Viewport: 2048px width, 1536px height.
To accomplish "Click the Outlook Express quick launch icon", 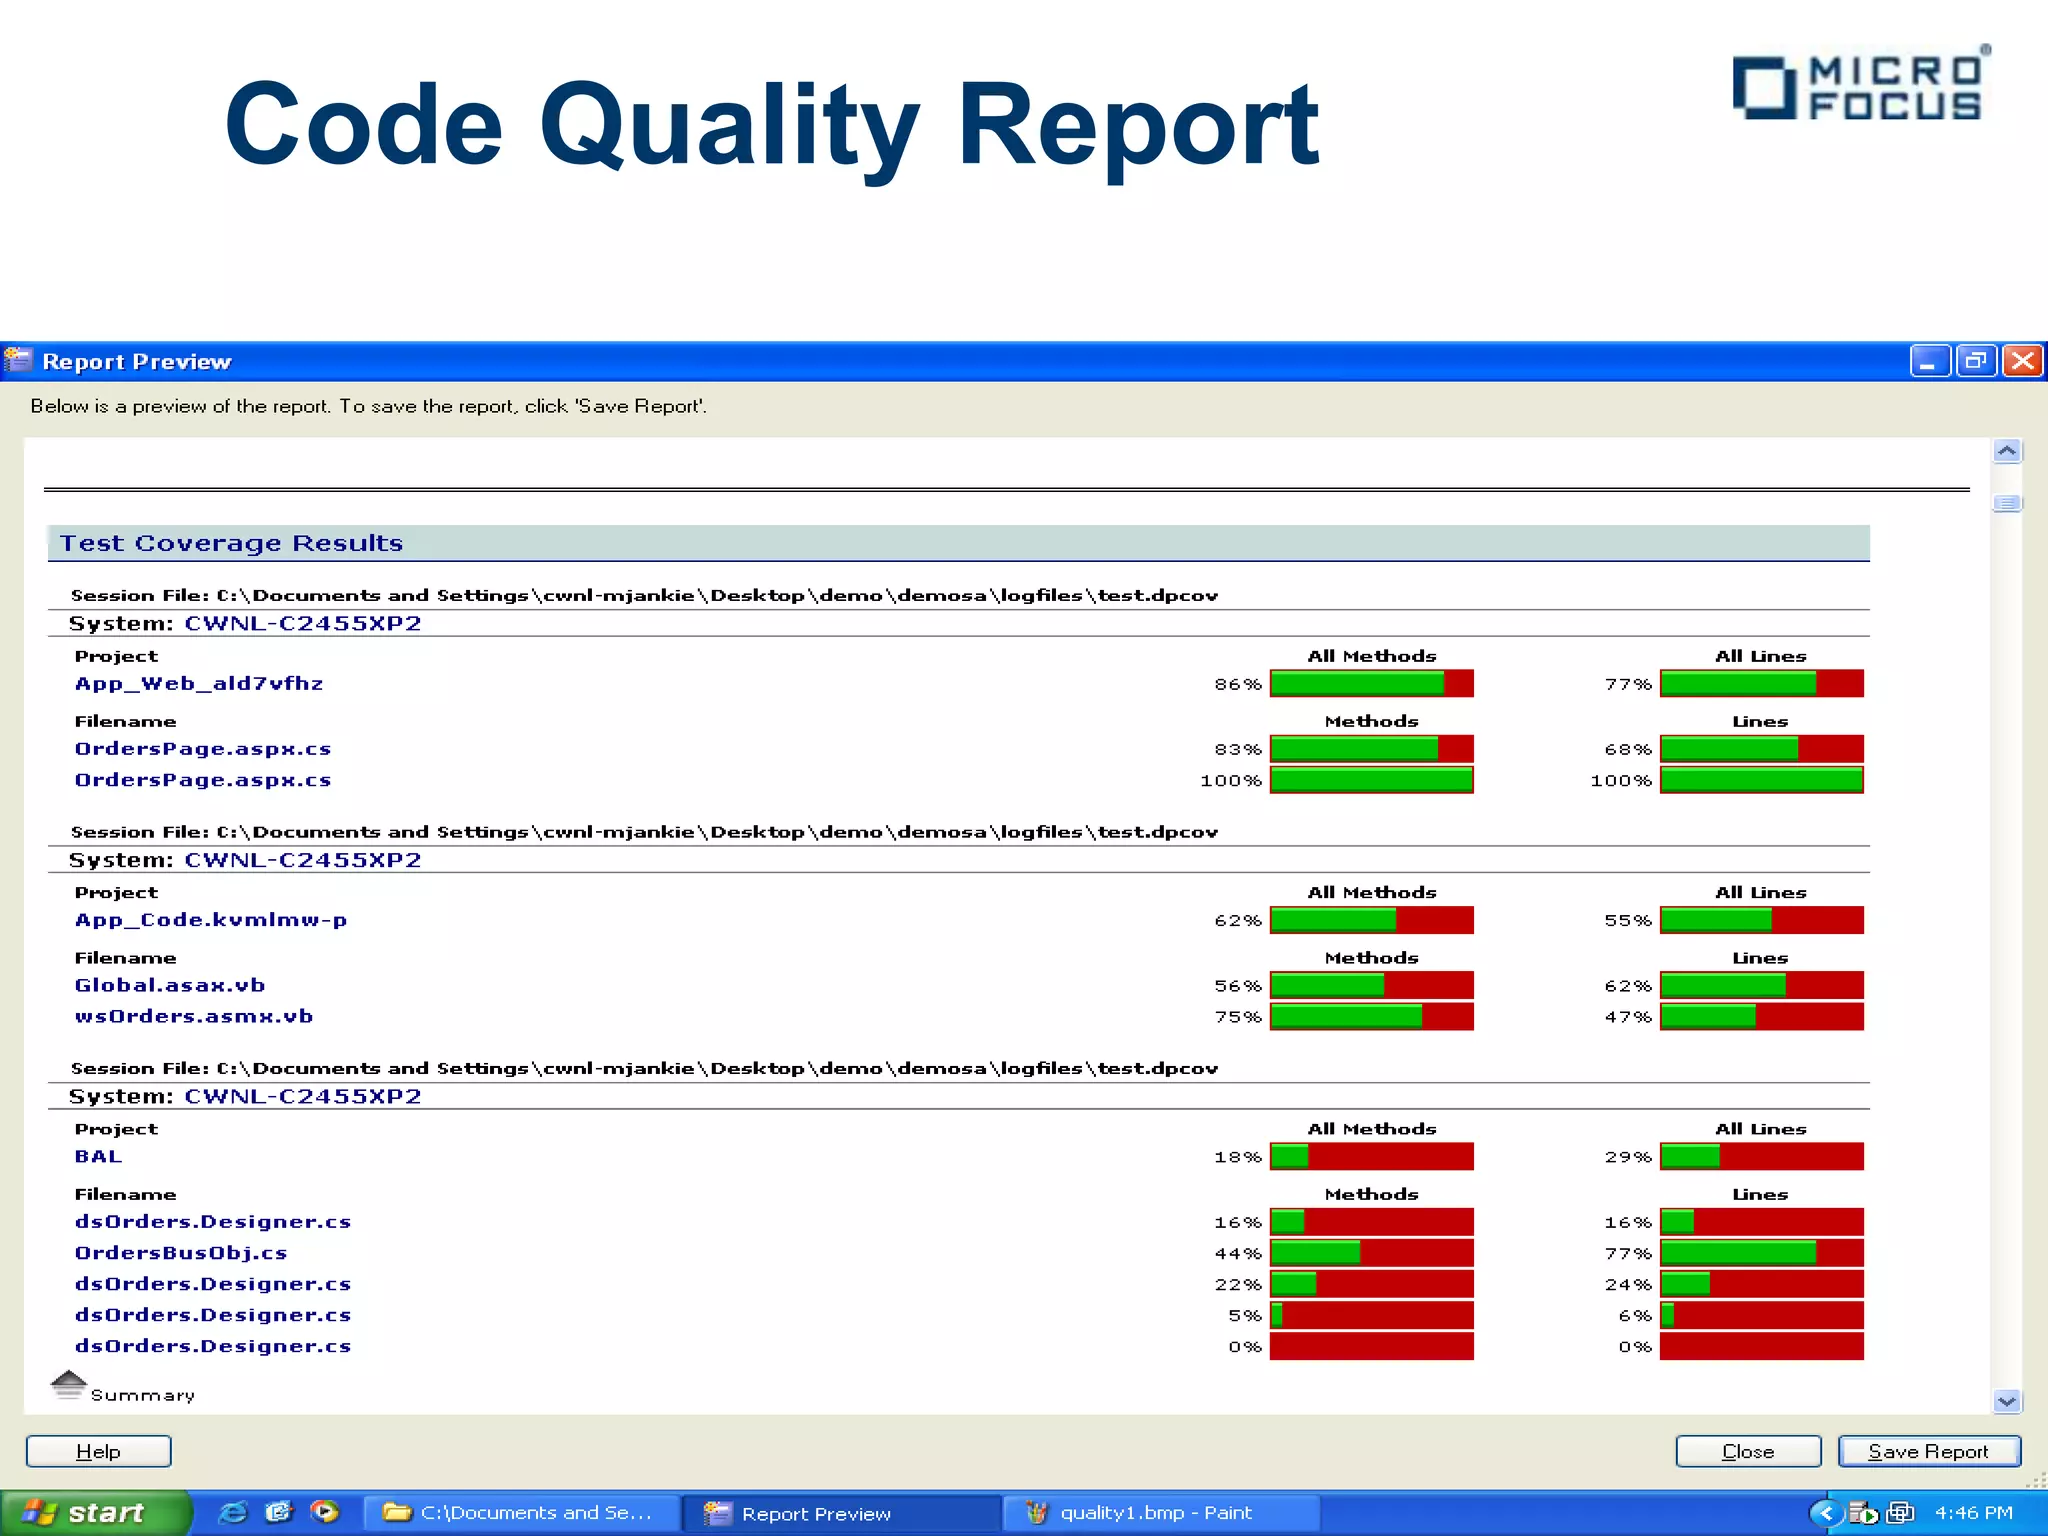I will point(279,1512).
